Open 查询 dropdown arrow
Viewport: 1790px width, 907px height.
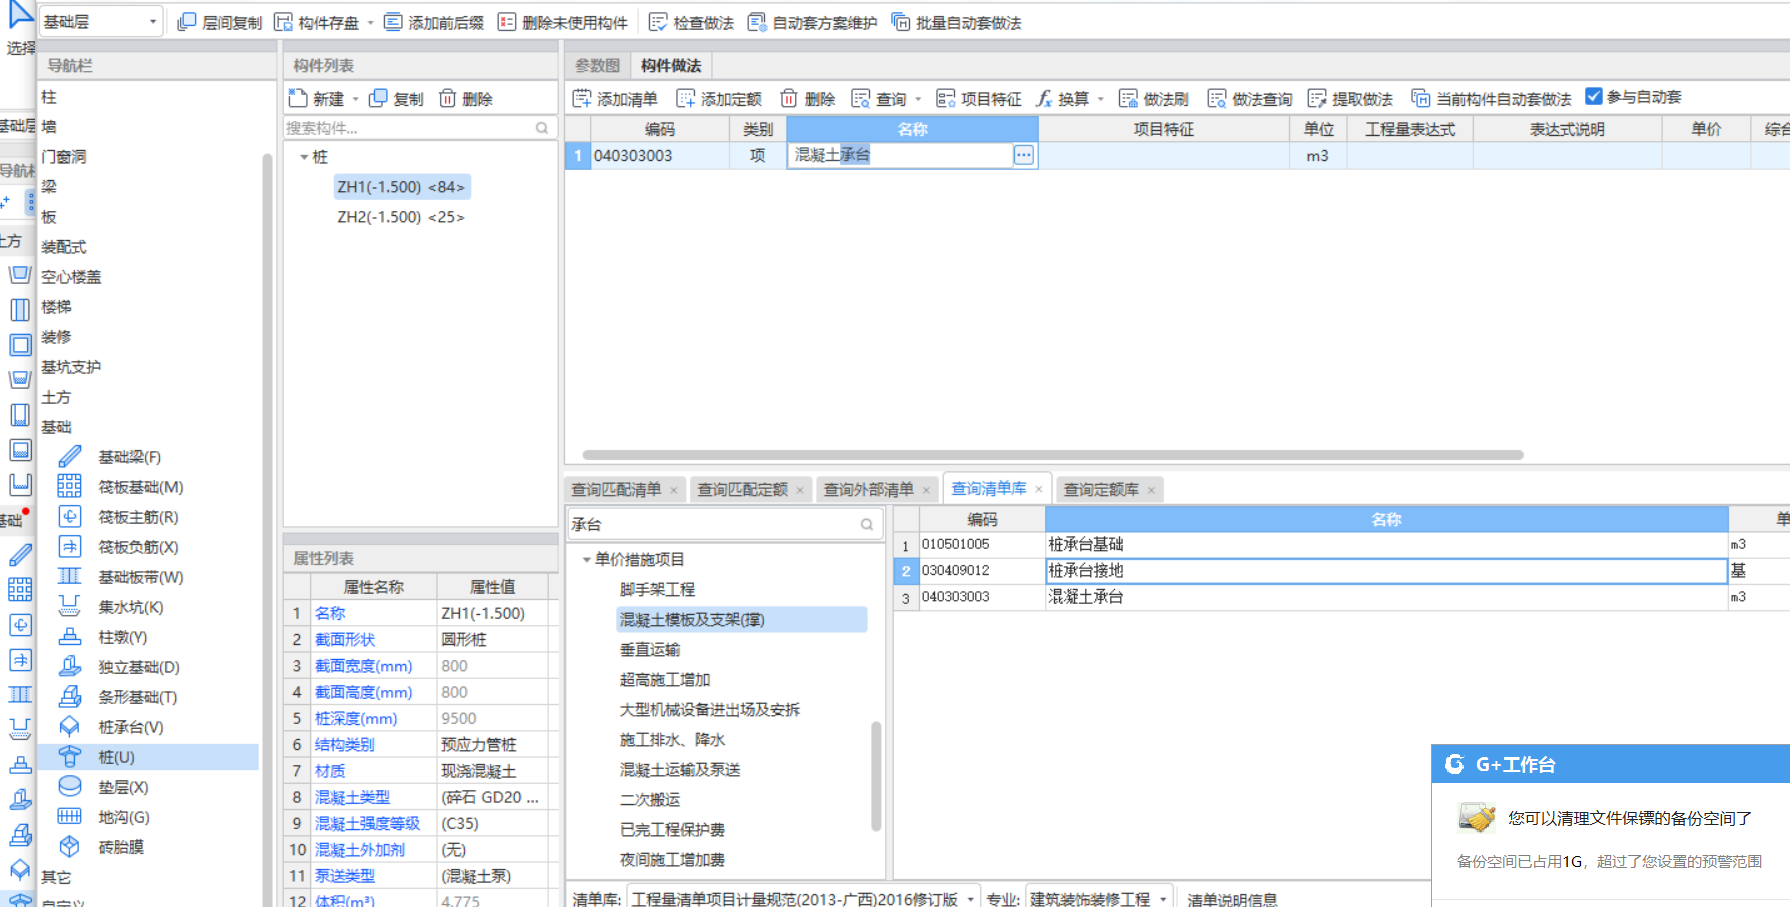[919, 99]
